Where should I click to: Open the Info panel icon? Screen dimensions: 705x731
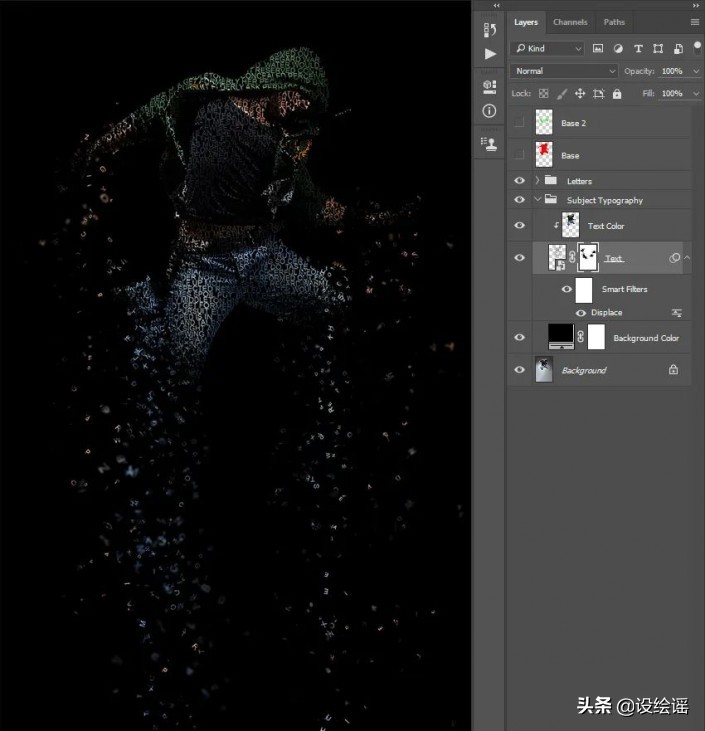coord(489,111)
